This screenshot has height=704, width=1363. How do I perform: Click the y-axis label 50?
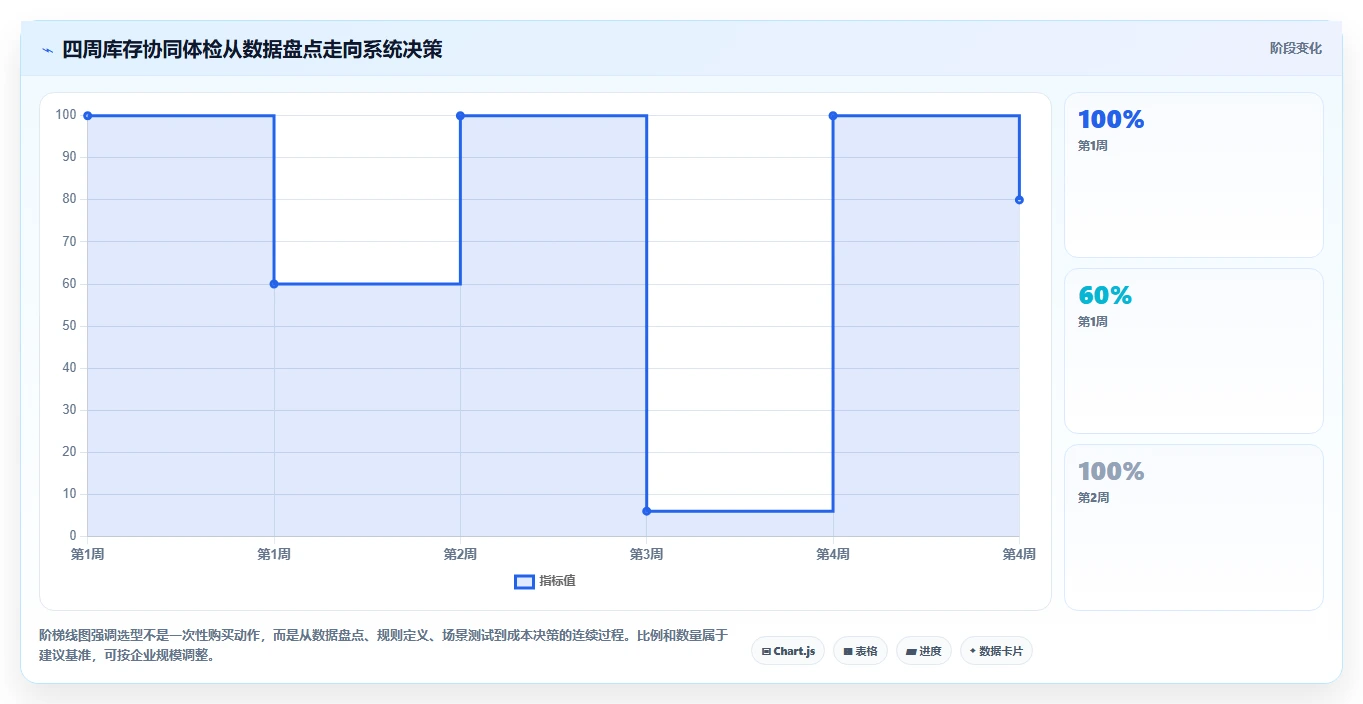[69, 326]
